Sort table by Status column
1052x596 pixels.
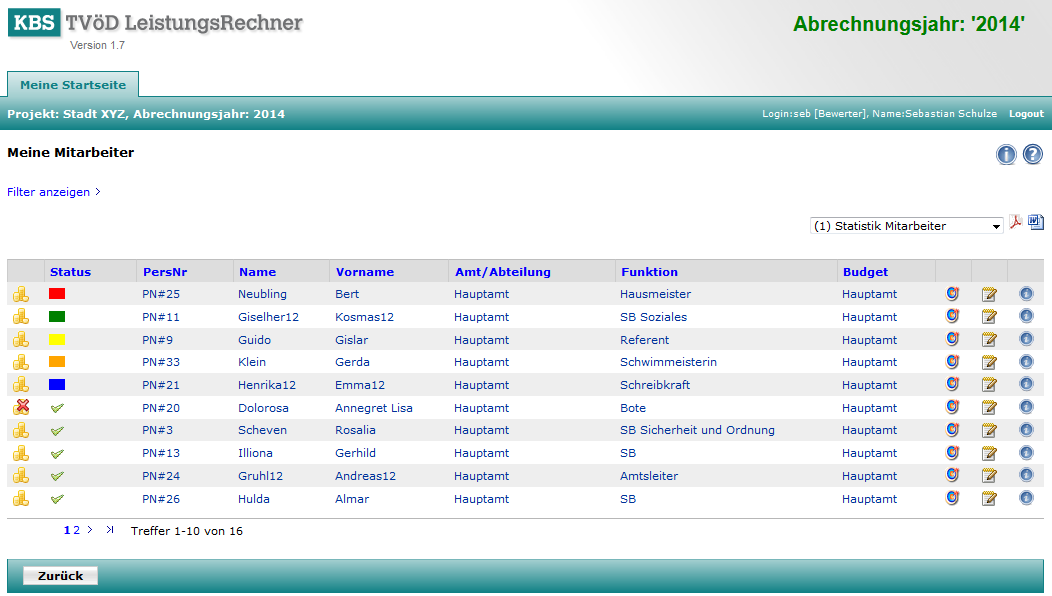[70, 272]
